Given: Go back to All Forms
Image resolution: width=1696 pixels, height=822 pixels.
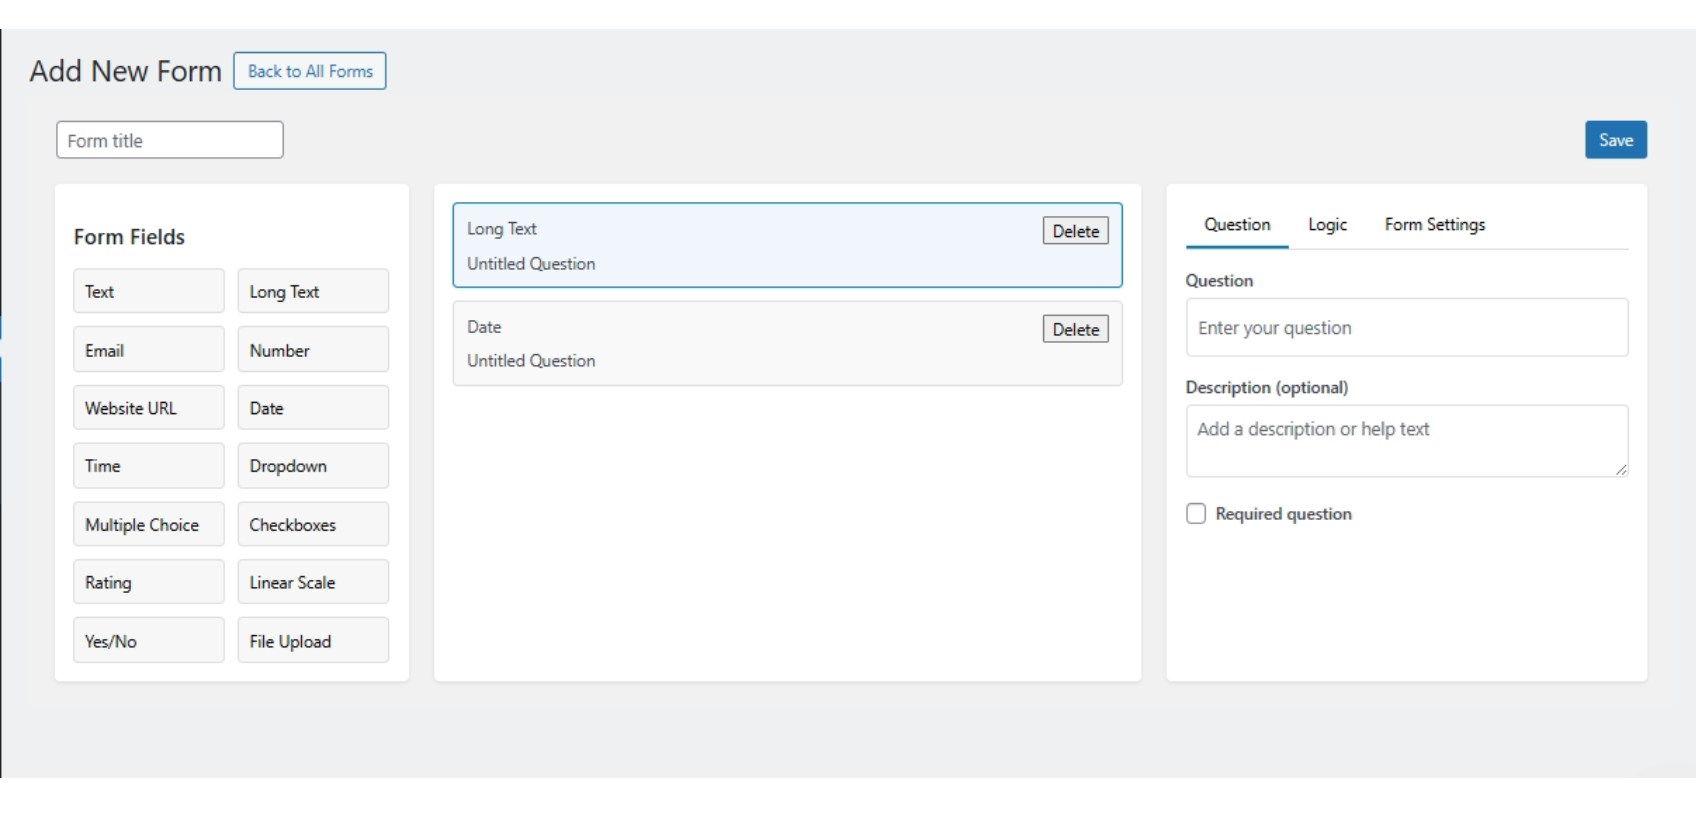Looking at the screenshot, I should point(310,71).
